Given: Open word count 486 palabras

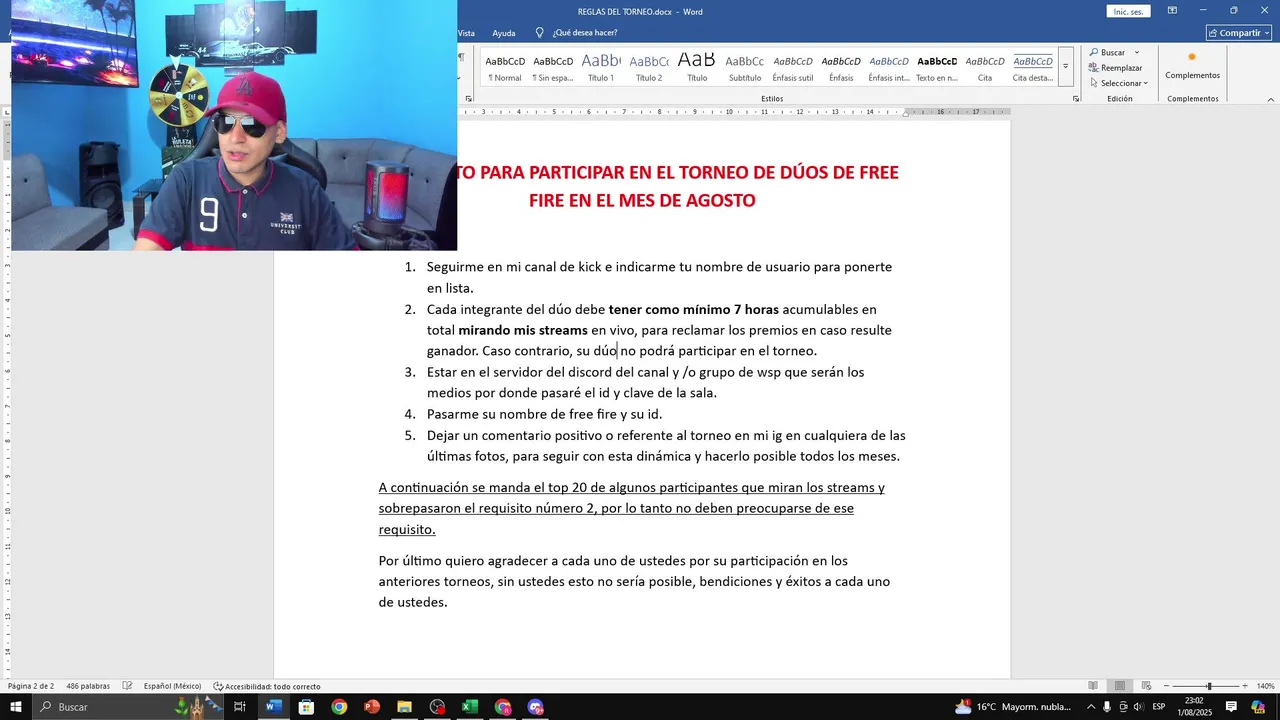Looking at the screenshot, I should coord(88,686).
